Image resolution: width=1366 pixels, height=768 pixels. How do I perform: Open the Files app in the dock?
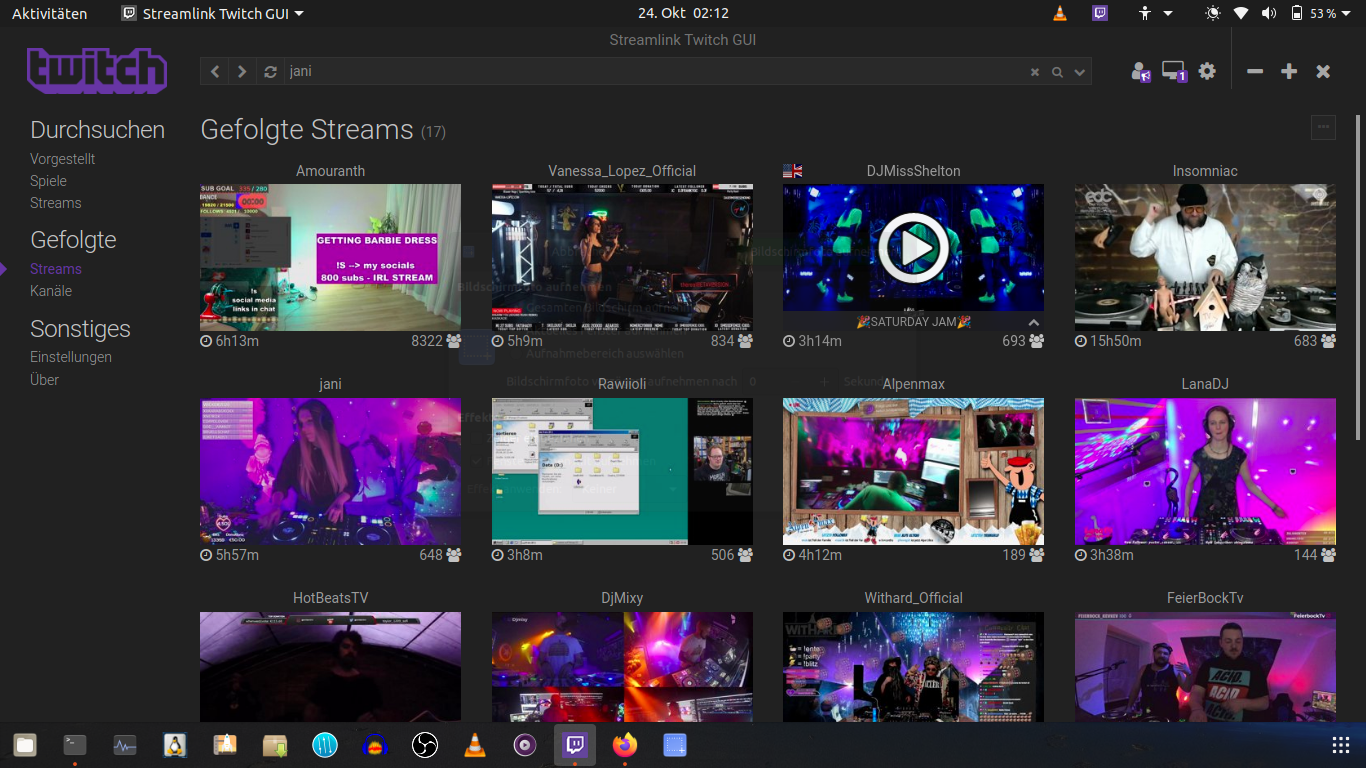coord(25,745)
